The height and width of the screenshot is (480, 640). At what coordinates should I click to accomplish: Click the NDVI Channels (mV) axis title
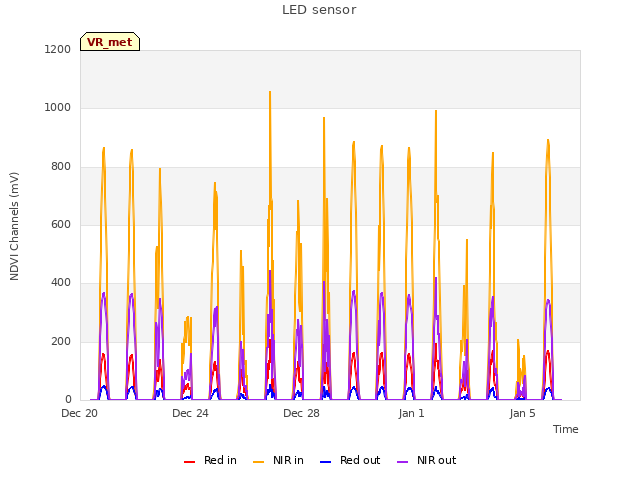coord(14,226)
